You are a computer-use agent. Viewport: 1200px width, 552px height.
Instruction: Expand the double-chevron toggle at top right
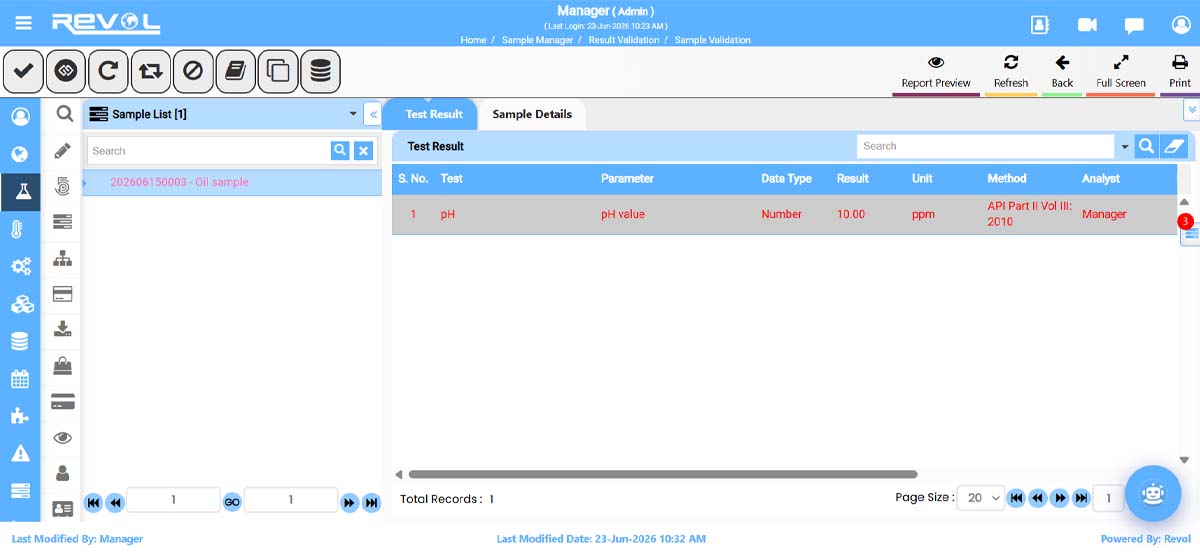coord(1191,109)
